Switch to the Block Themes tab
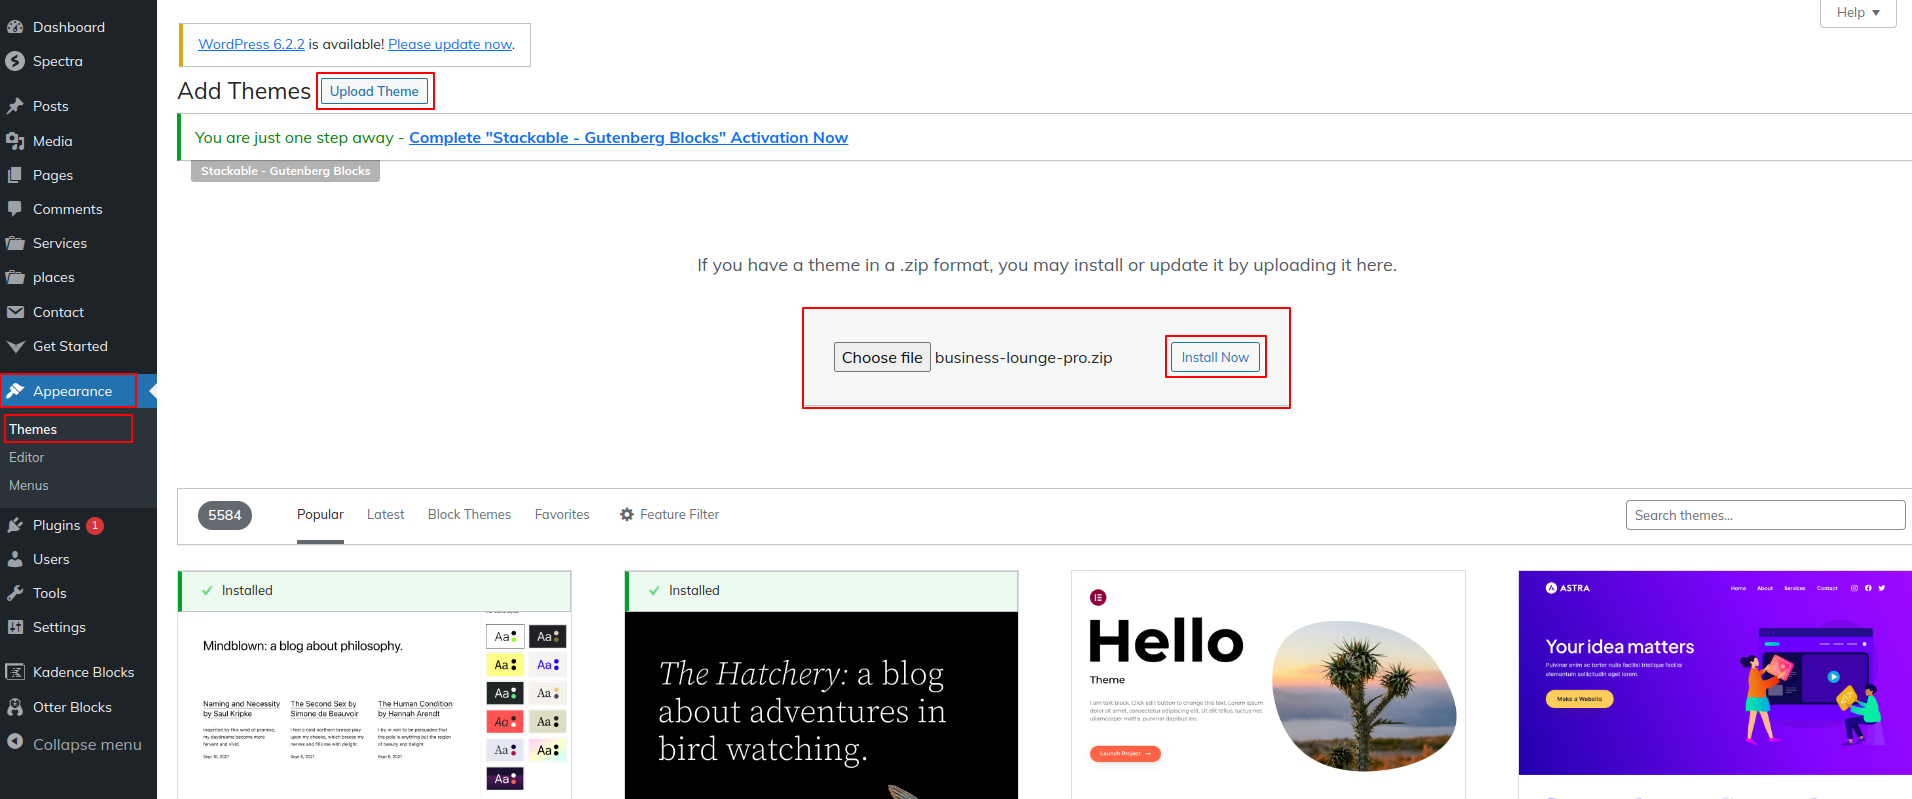The width and height of the screenshot is (1912, 799). (469, 514)
